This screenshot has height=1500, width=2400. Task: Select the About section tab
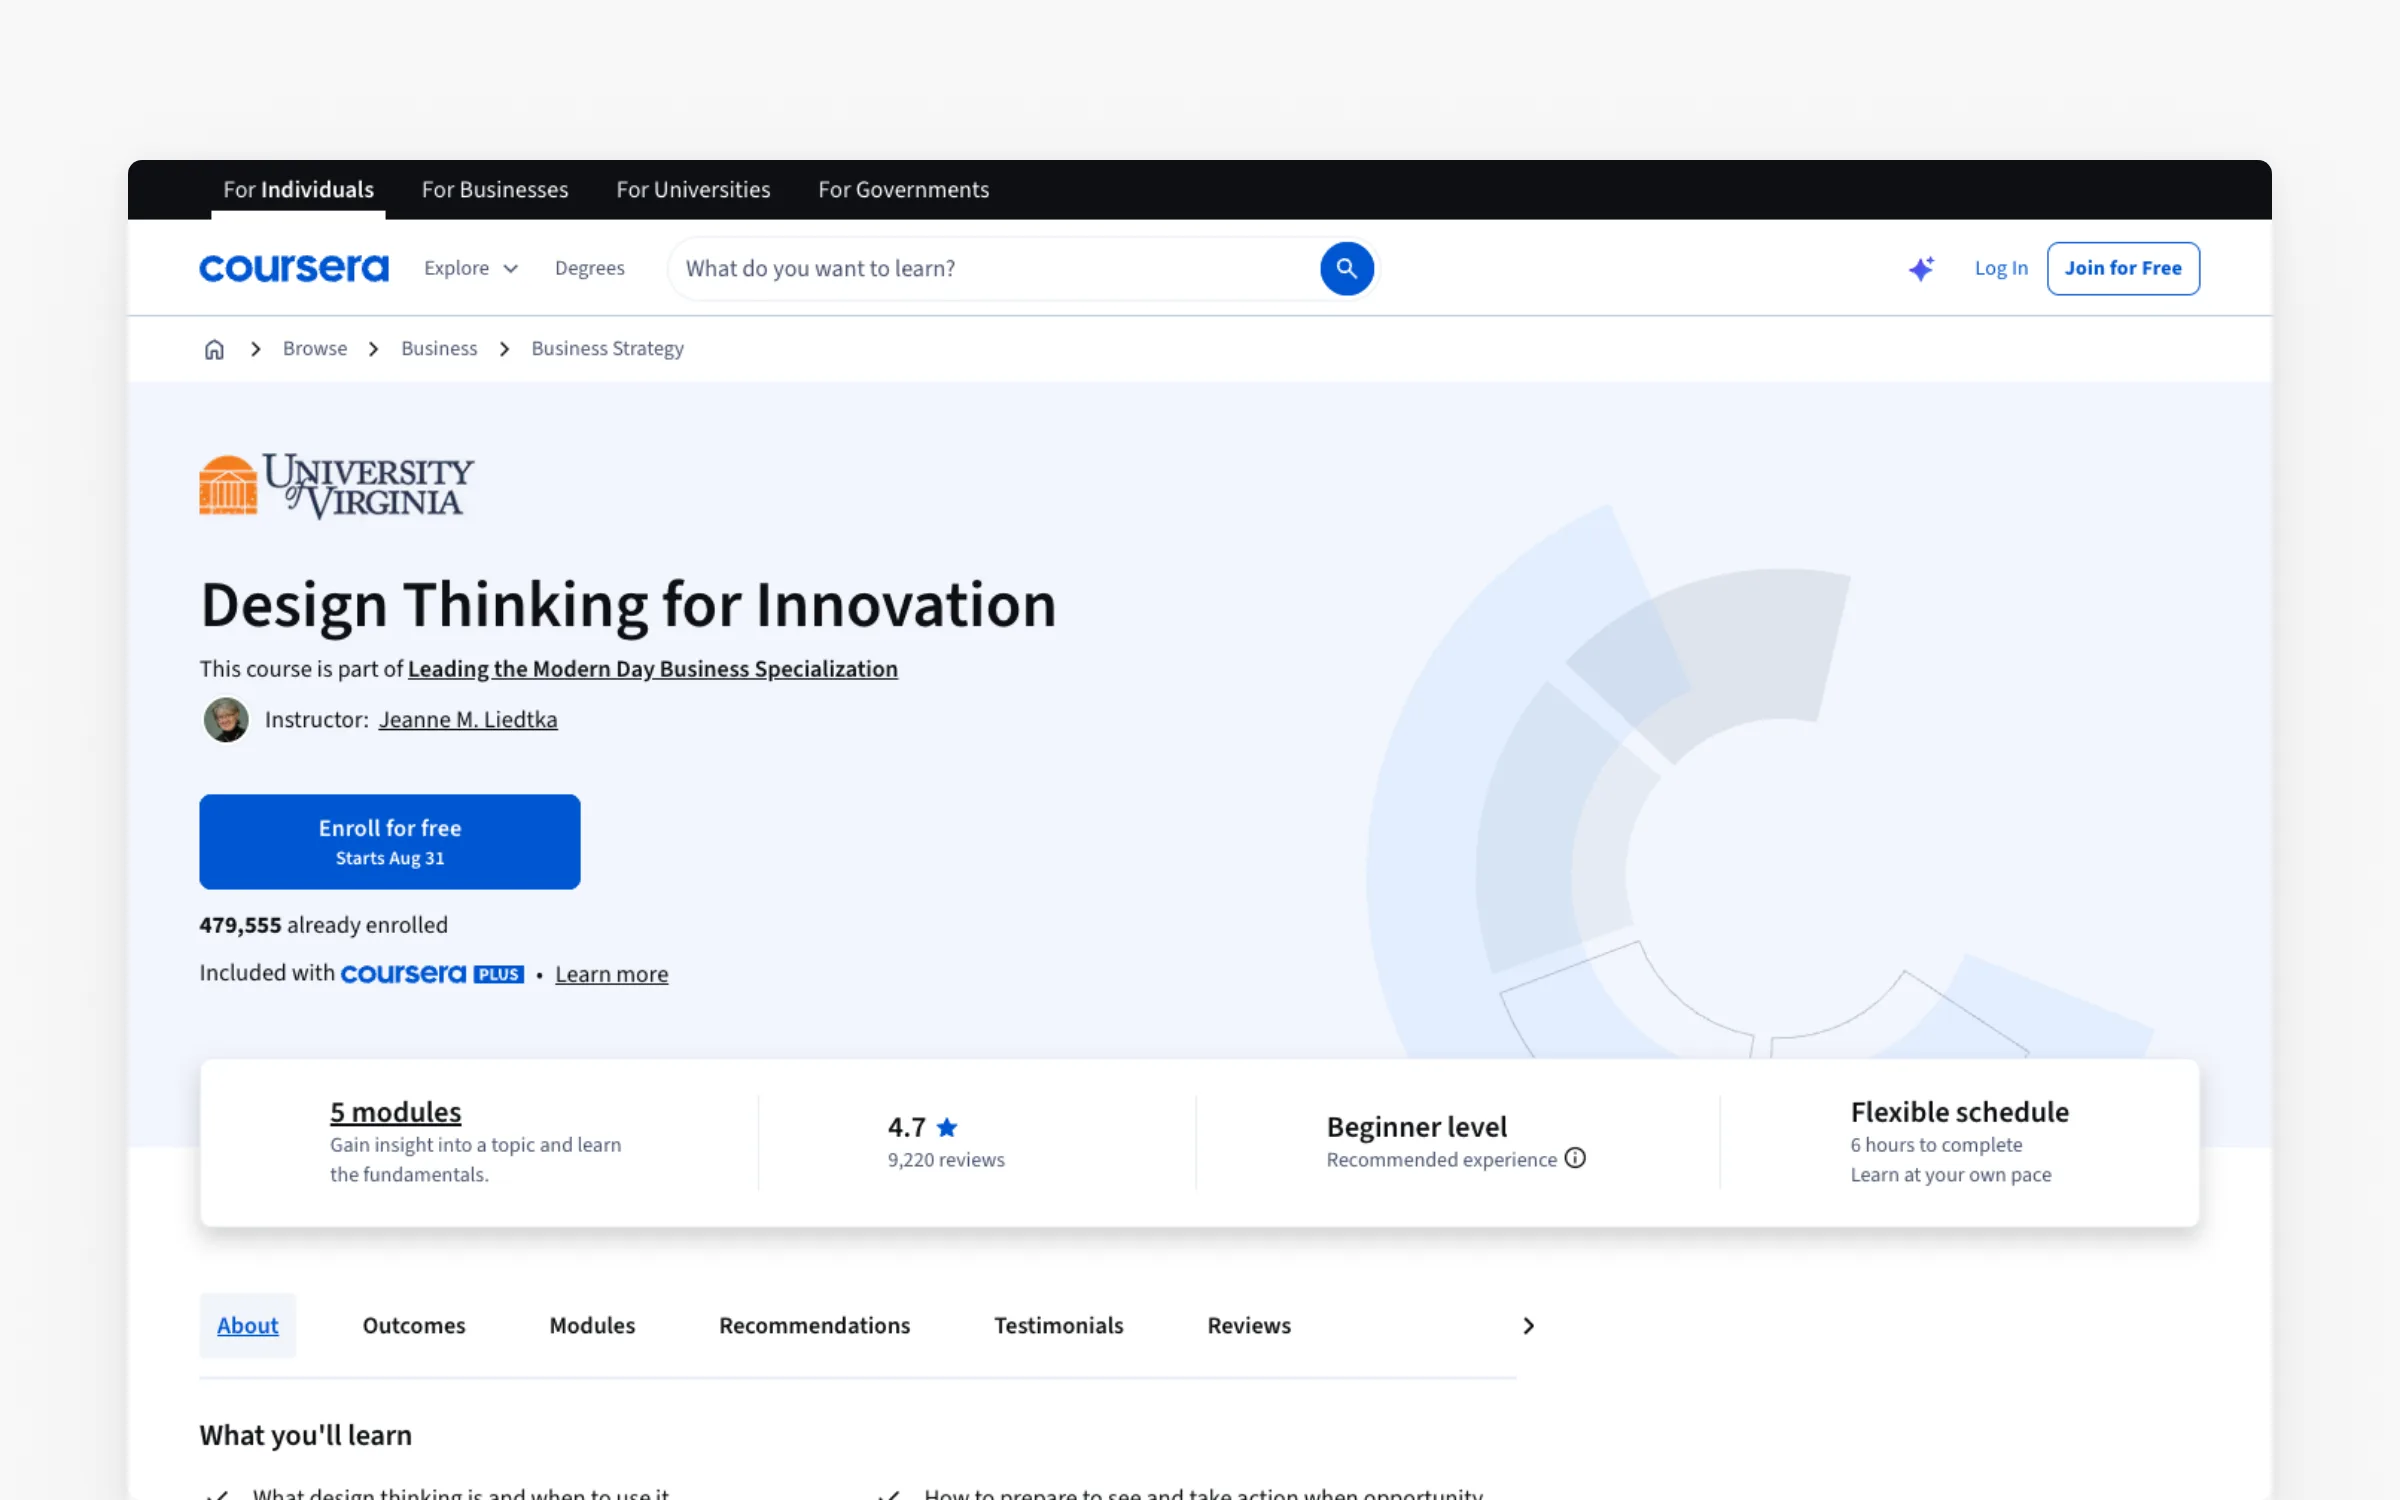(x=247, y=1326)
